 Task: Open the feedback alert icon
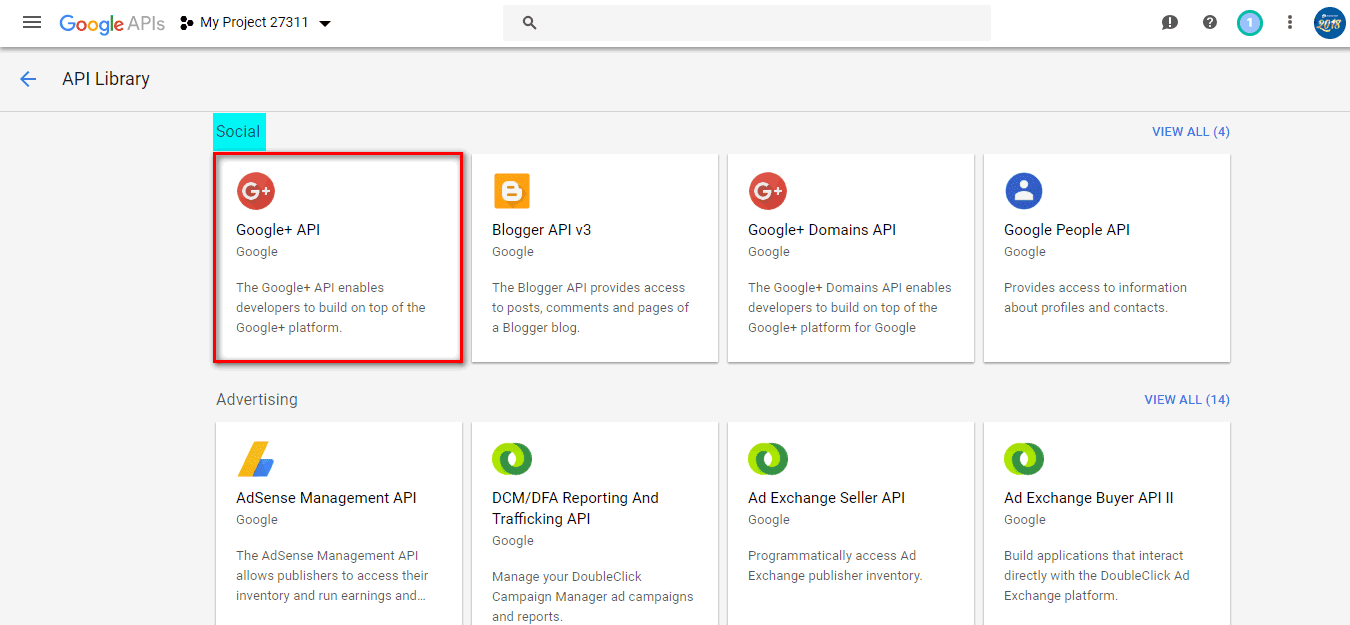coord(1169,22)
